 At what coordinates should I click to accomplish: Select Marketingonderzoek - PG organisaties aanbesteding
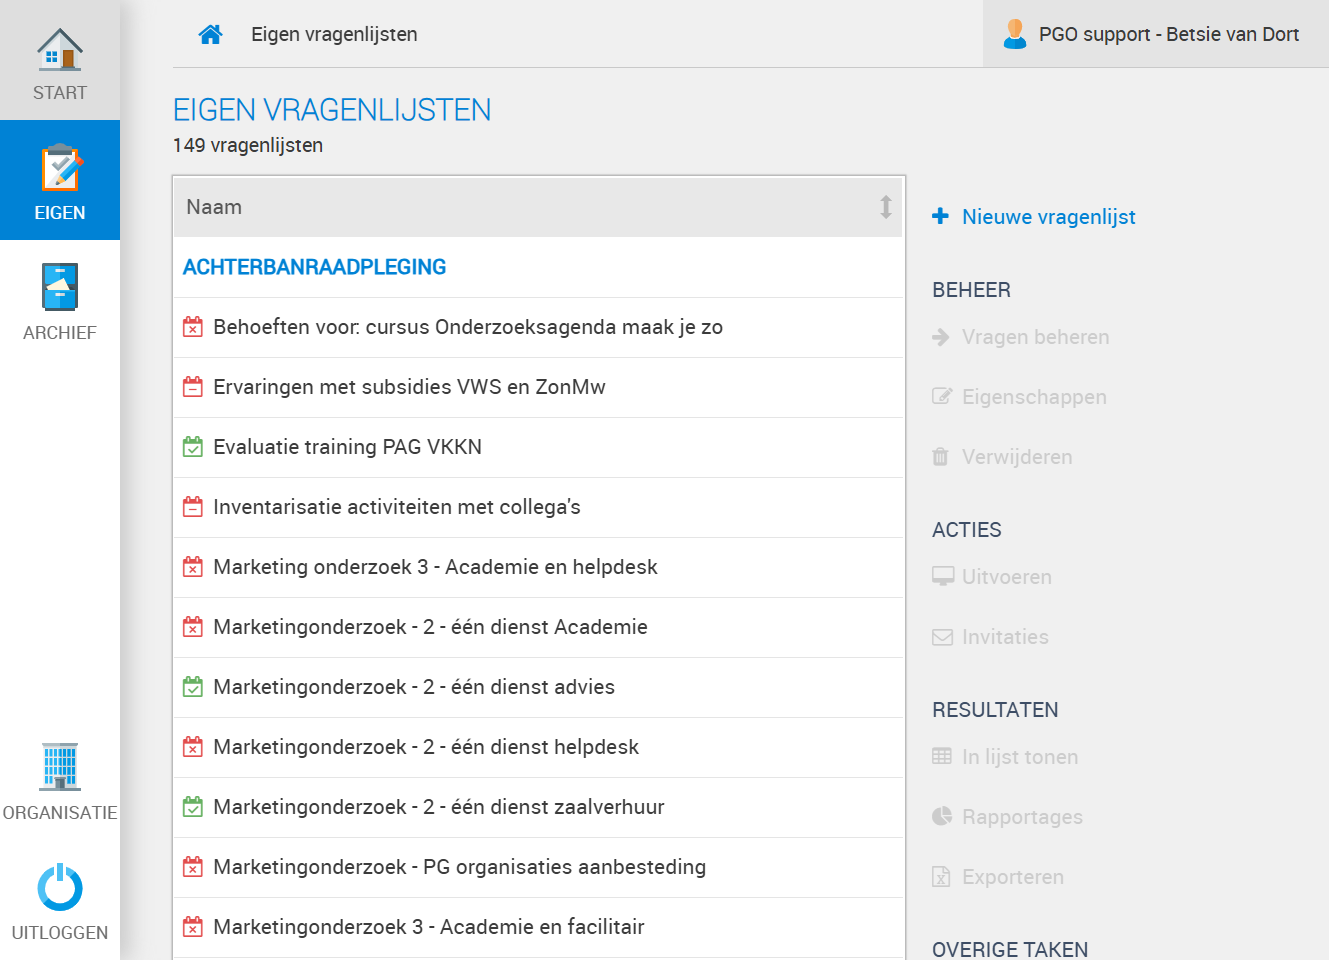pyautogui.click(x=538, y=867)
